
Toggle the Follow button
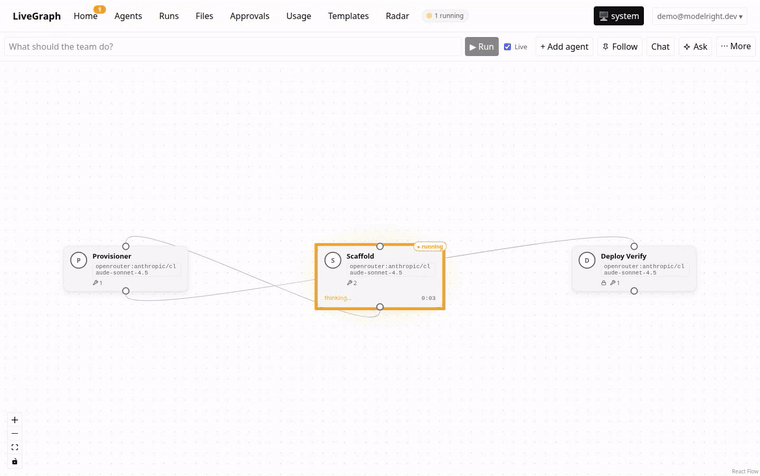pos(620,47)
